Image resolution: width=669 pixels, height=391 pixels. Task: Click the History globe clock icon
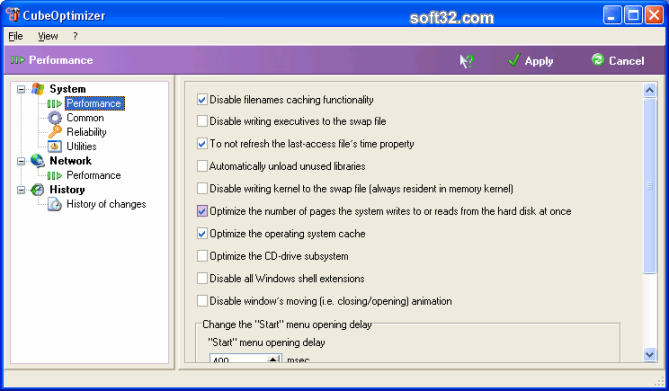coord(38,190)
